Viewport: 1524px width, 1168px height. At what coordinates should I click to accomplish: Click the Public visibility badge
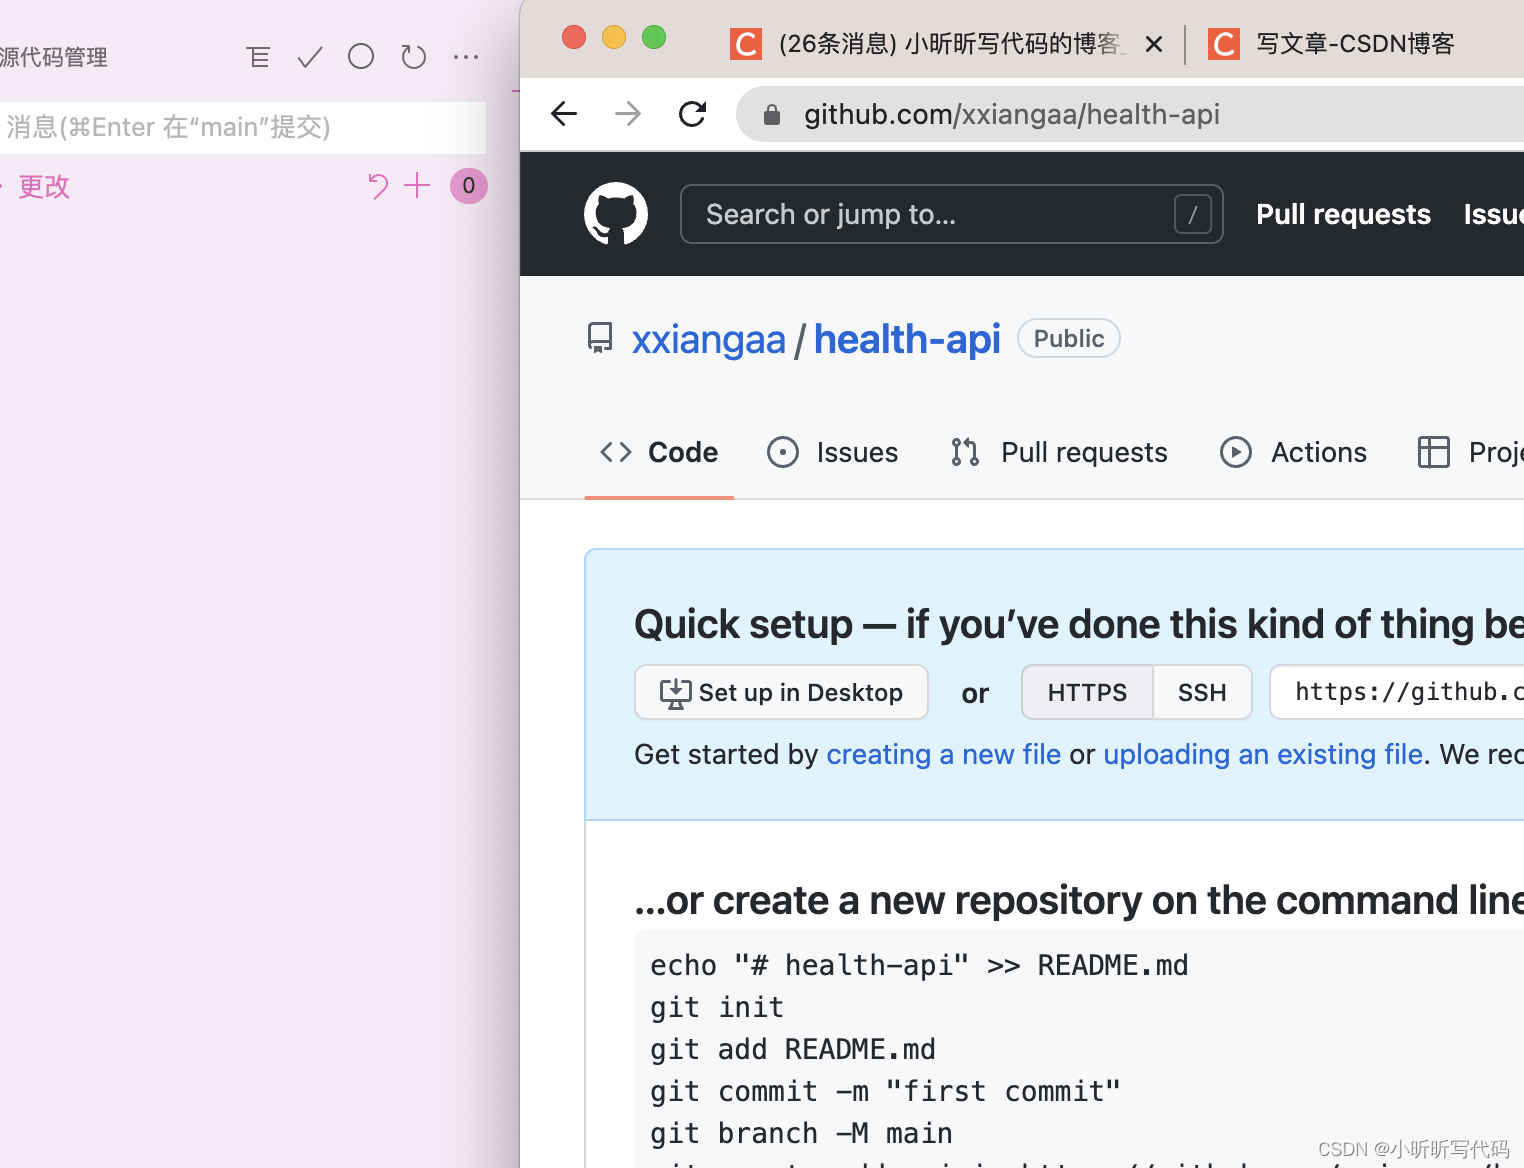tap(1069, 338)
